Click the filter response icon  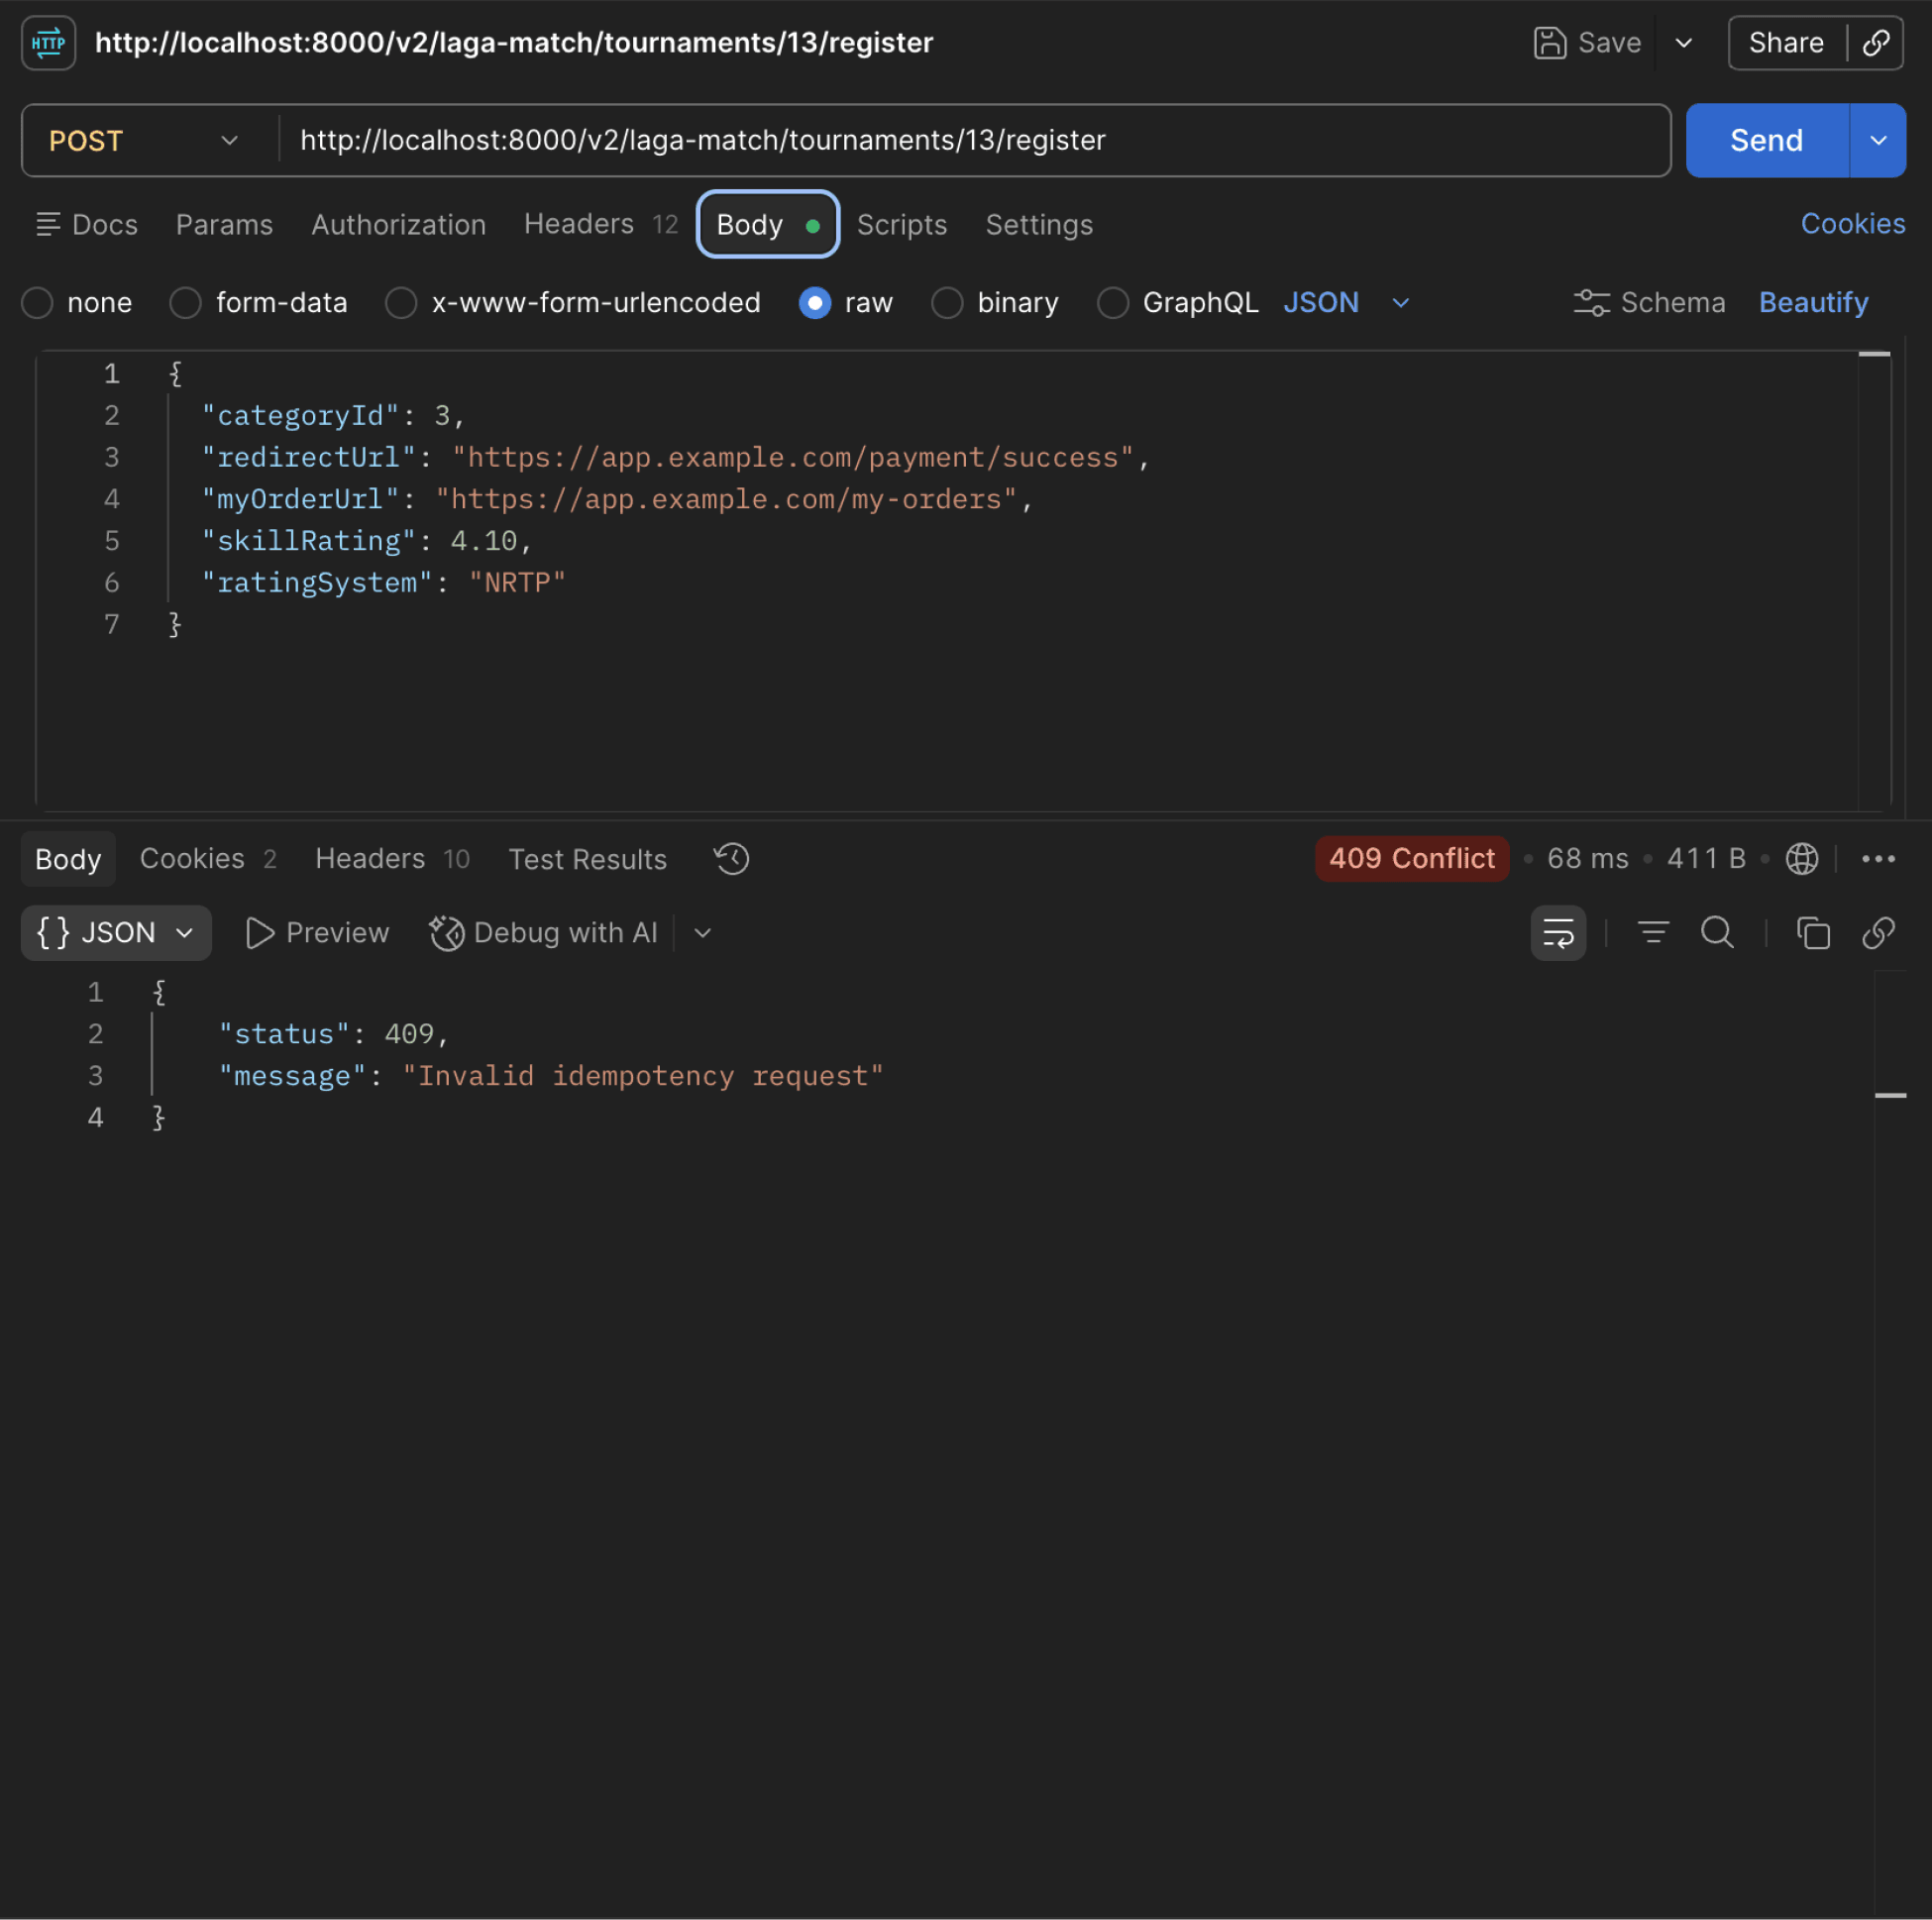tap(1652, 932)
